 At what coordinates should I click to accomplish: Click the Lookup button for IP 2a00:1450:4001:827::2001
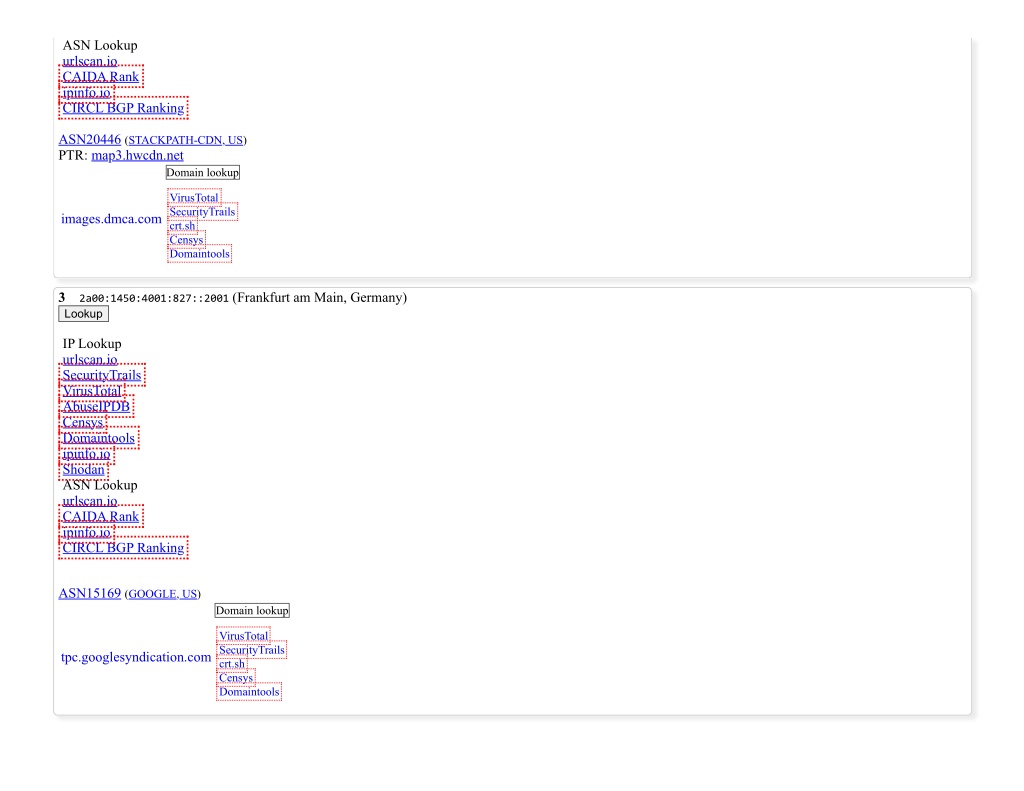[83, 314]
